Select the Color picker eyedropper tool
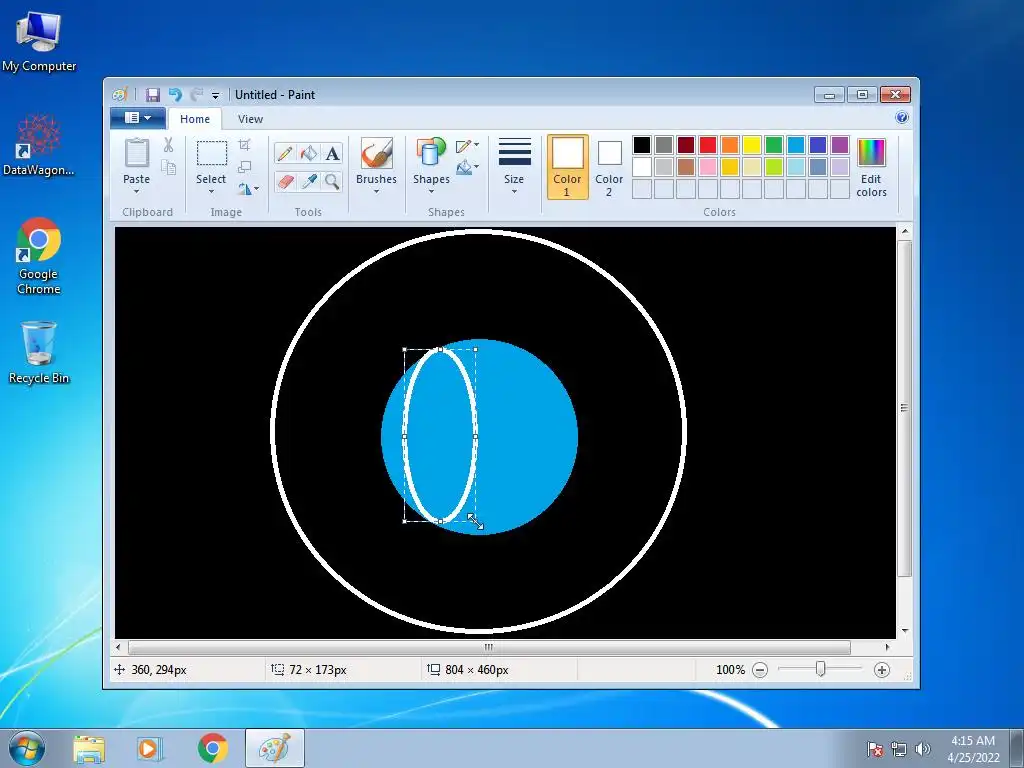 pyautogui.click(x=308, y=181)
